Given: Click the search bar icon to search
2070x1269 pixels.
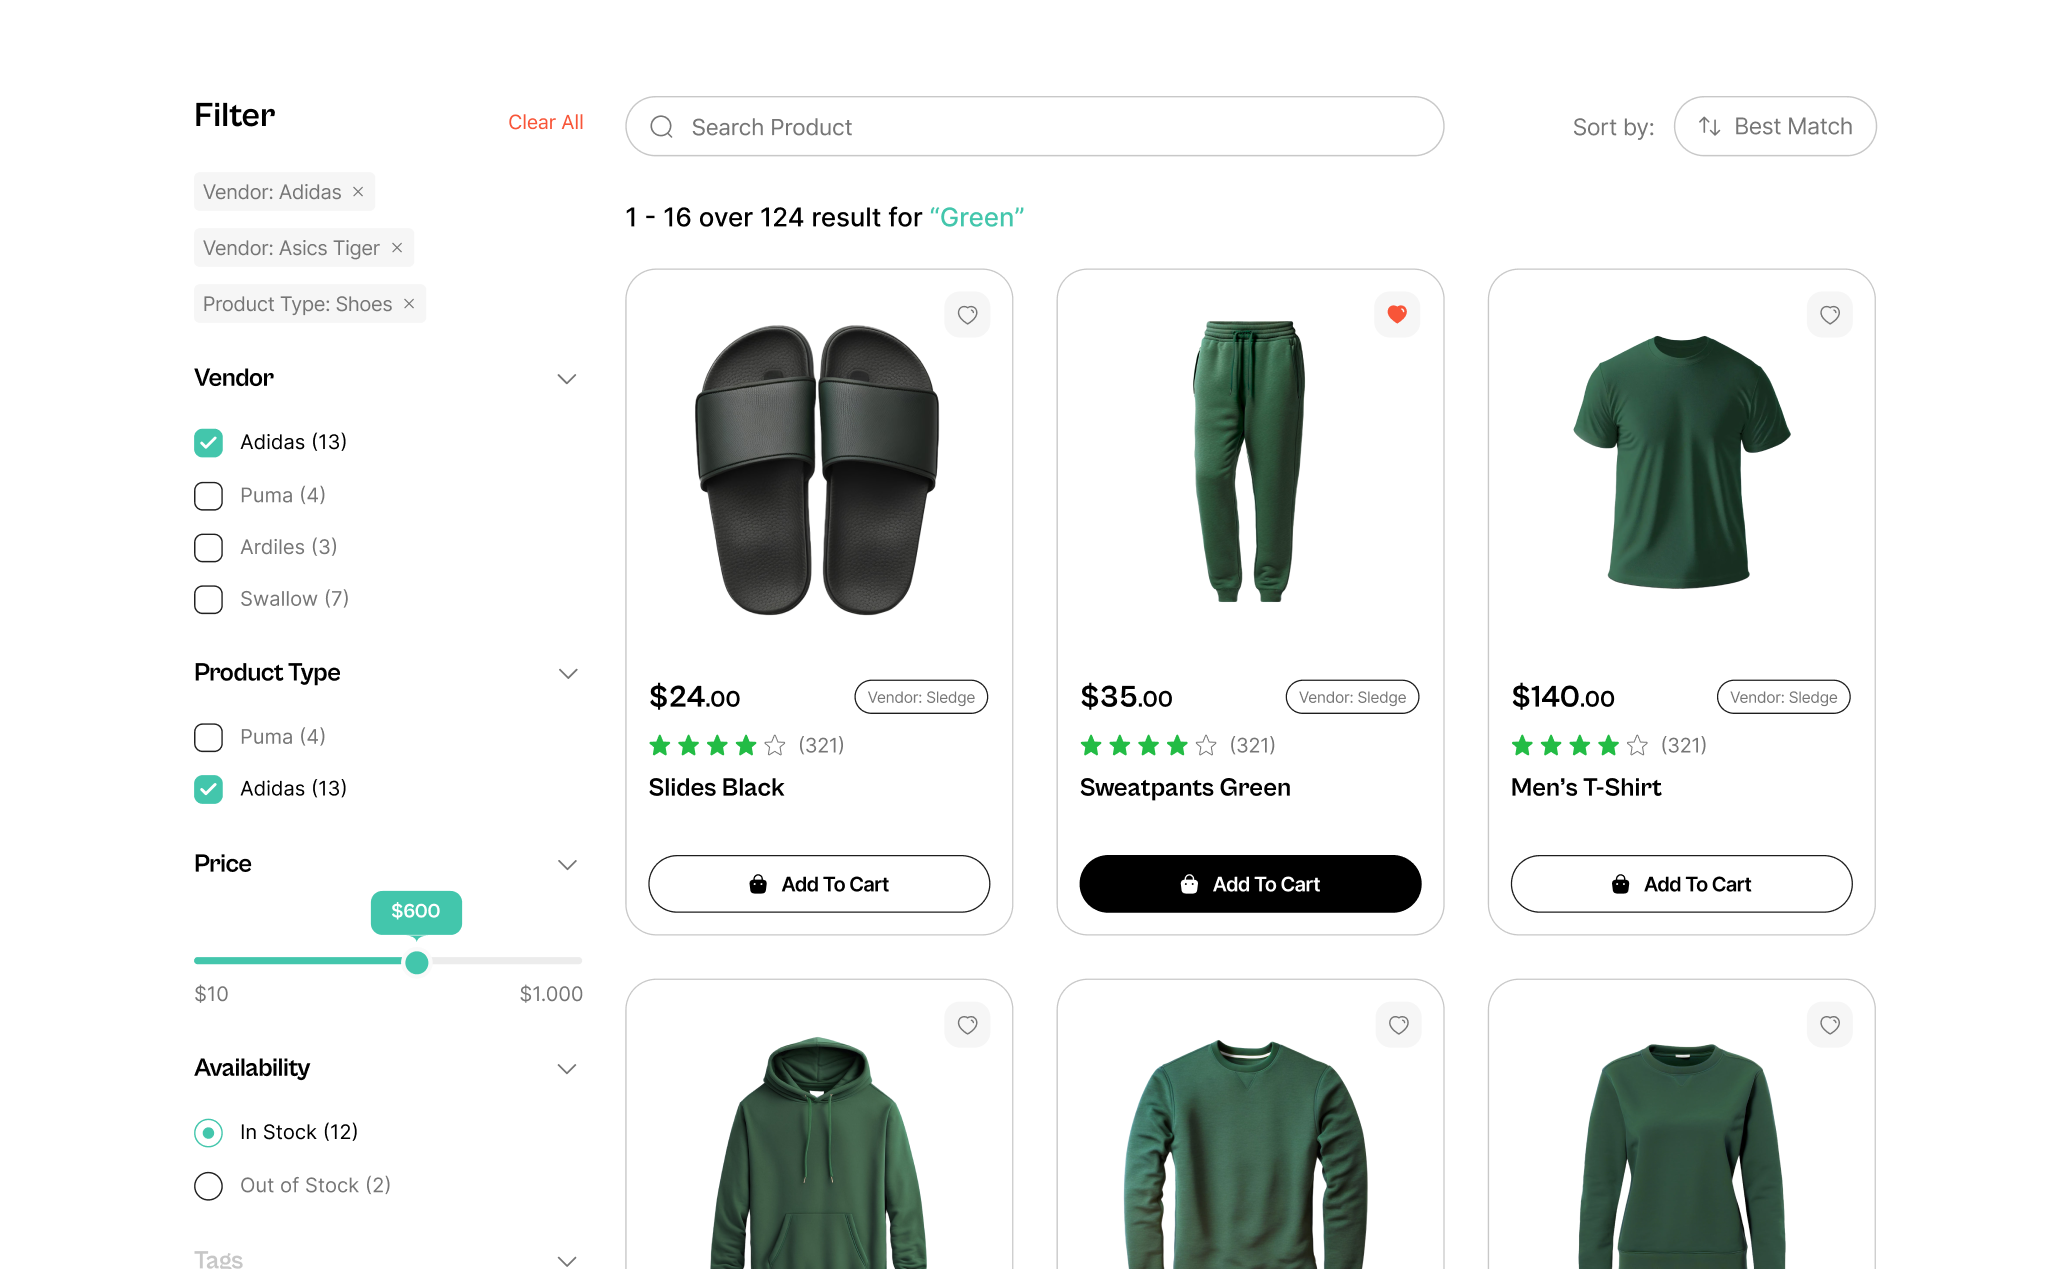Looking at the screenshot, I should 662,126.
